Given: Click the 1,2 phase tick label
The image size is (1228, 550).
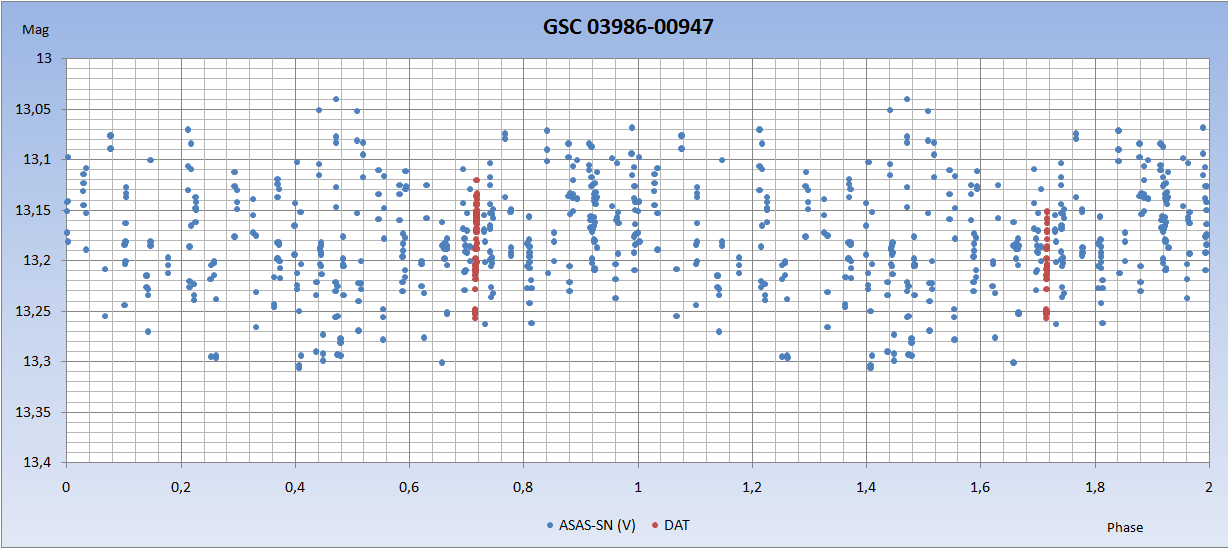Looking at the screenshot, I should point(752,487).
